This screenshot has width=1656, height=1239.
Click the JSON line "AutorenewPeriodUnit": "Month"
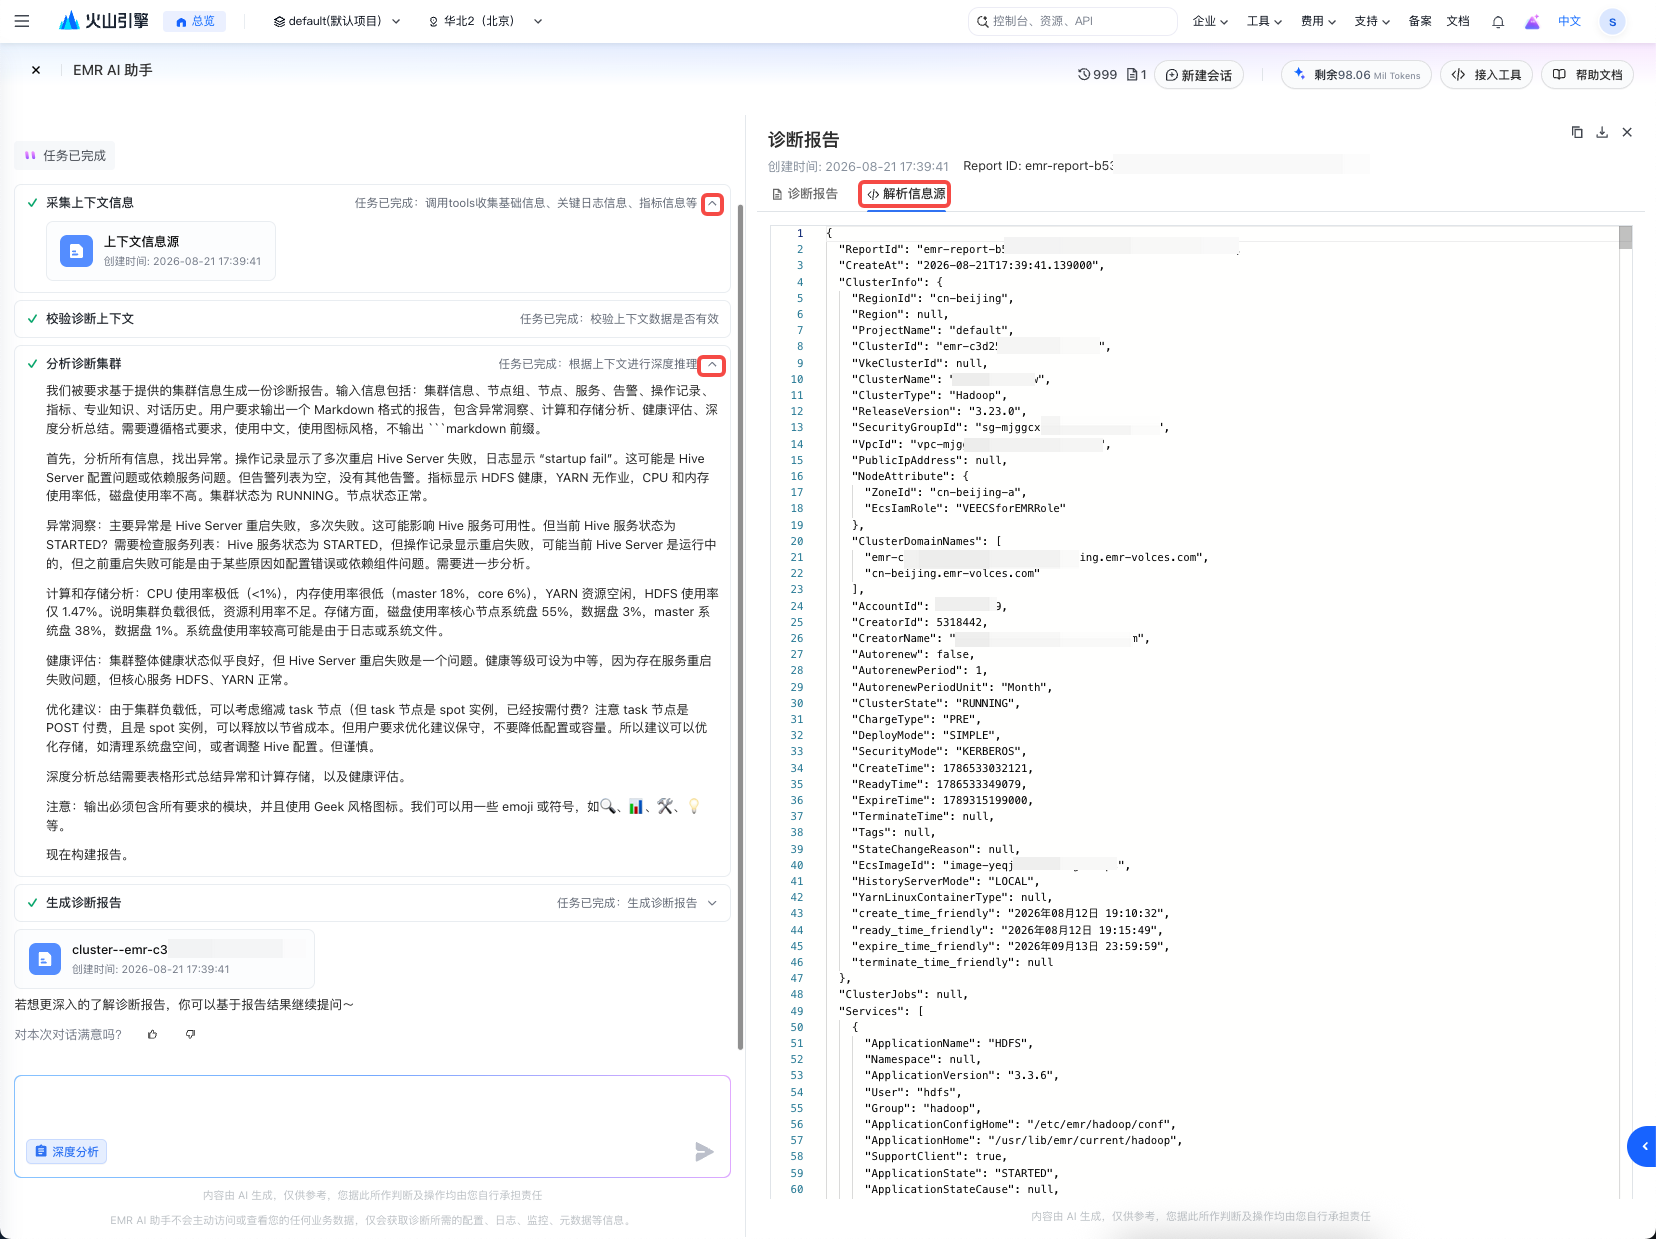point(951,688)
